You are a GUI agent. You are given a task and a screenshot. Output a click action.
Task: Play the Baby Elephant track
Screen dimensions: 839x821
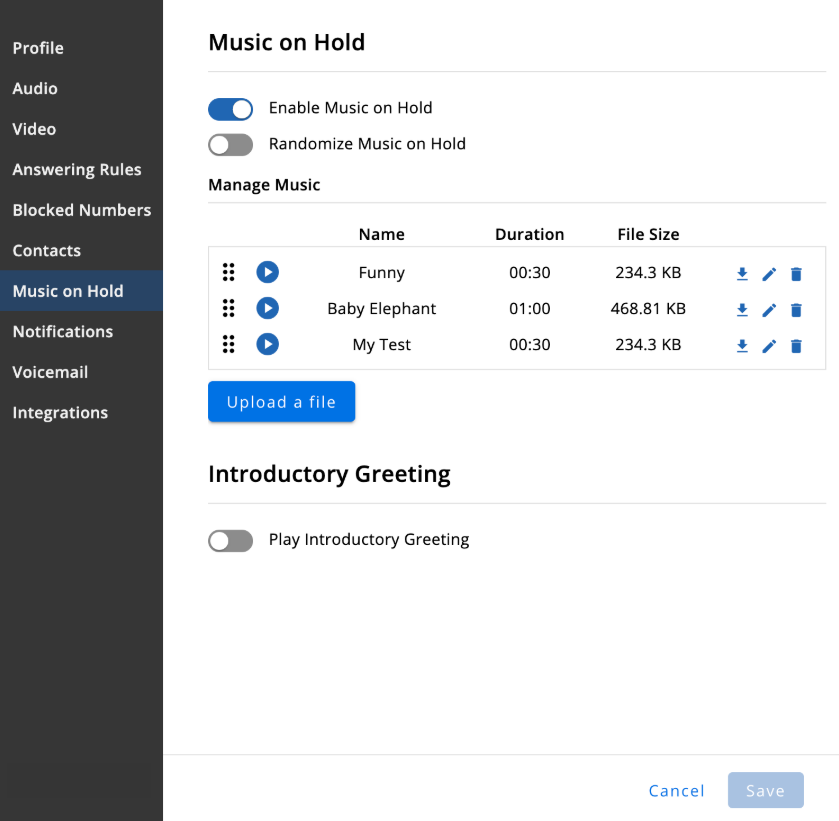(268, 308)
